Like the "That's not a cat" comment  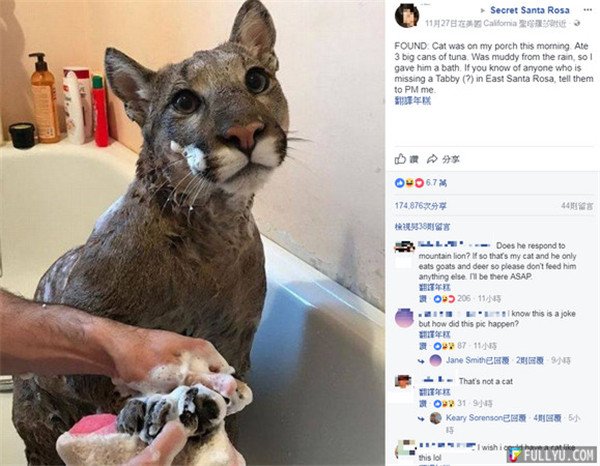pos(423,404)
